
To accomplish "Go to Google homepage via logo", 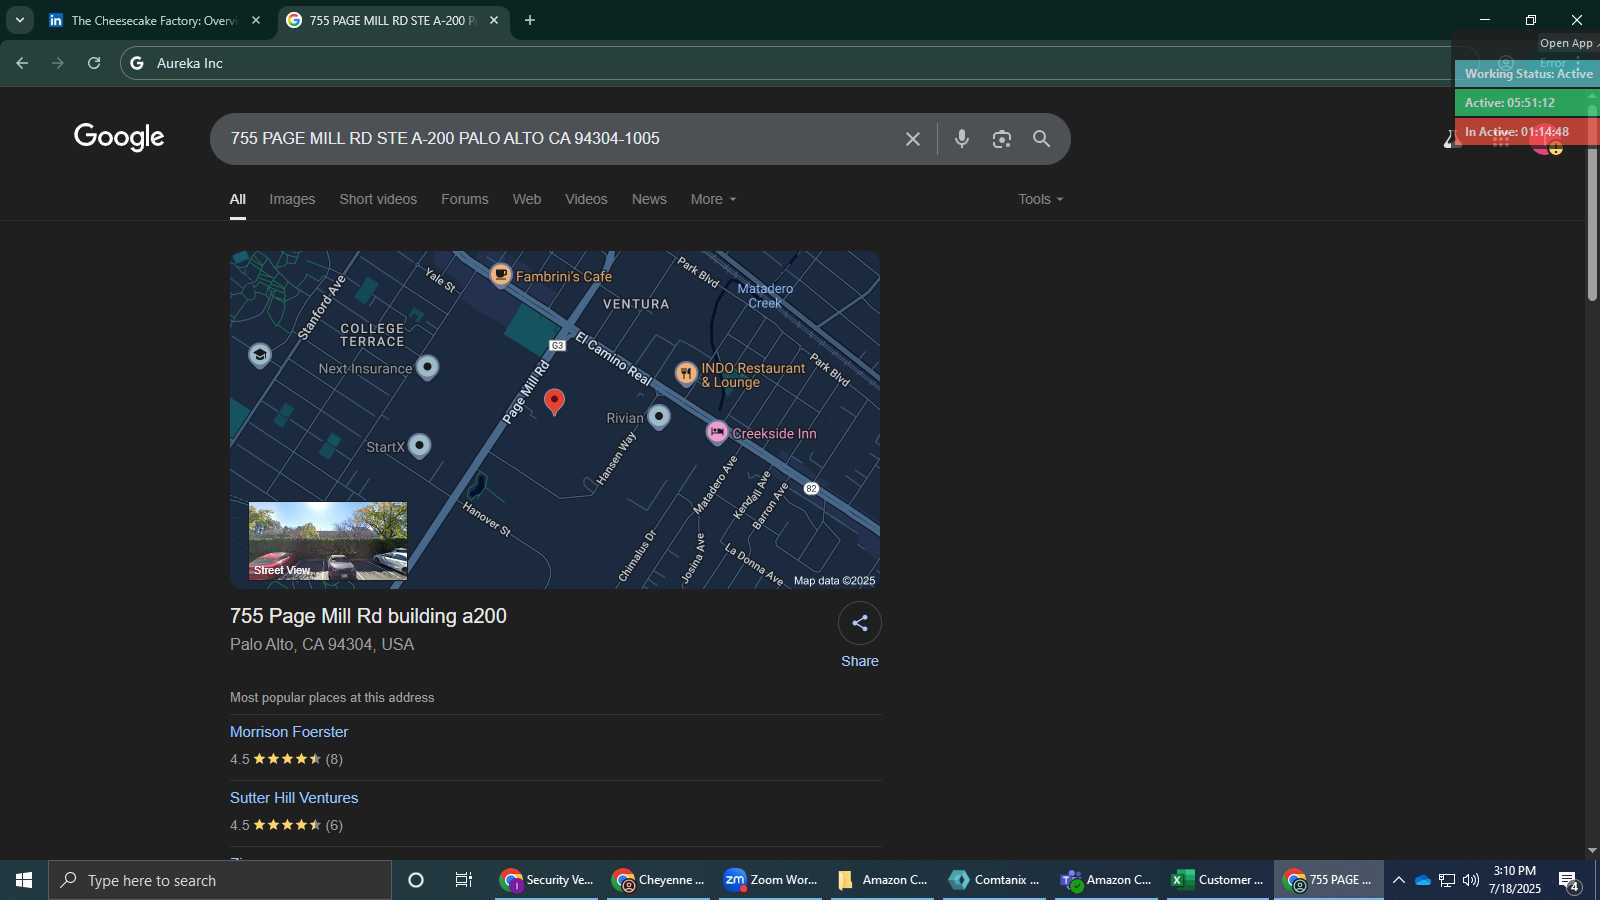I will [119, 137].
